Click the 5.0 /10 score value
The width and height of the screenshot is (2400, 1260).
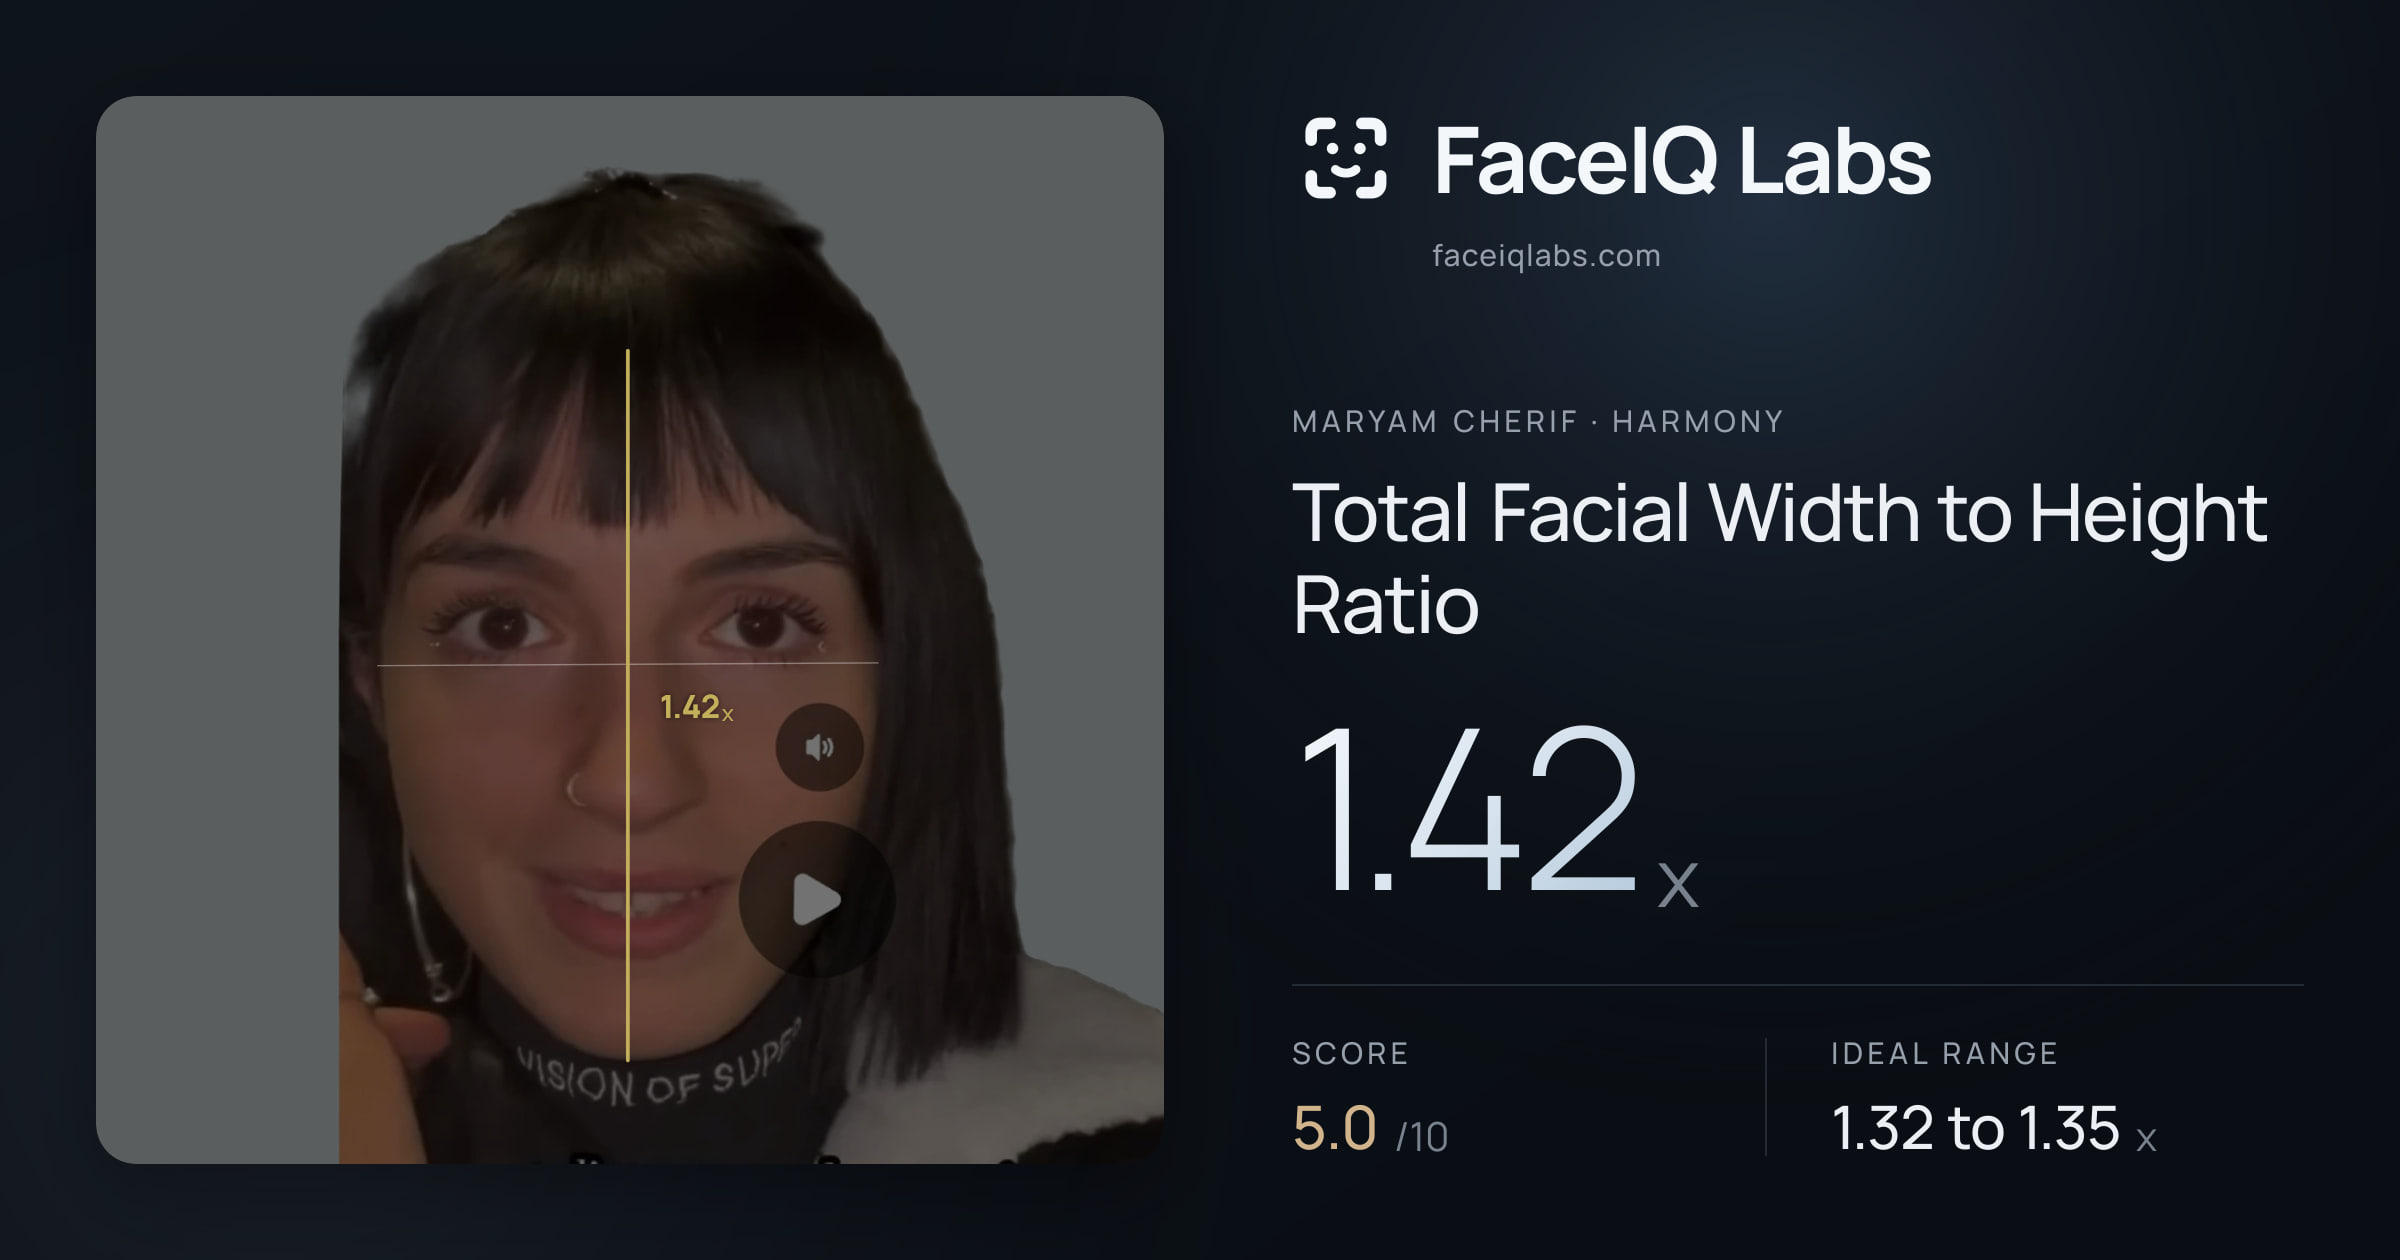(x=1370, y=1128)
